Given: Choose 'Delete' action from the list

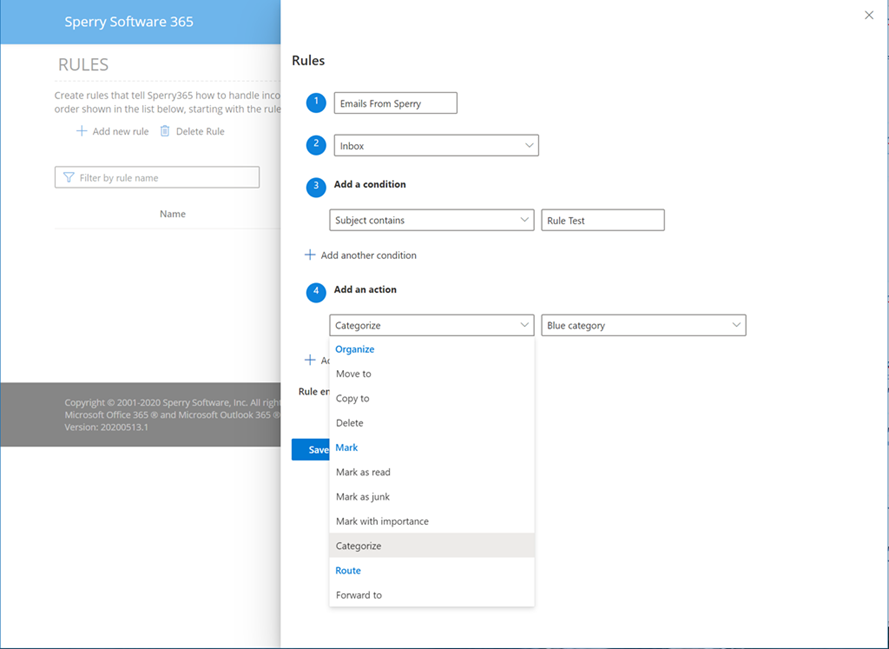Looking at the screenshot, I should point(431,423).
